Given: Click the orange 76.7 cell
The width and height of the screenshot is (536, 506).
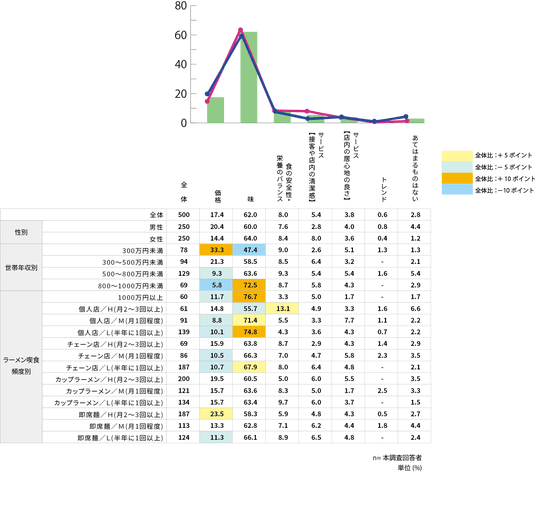Looking at the screenshot, I should click(249, 297).
